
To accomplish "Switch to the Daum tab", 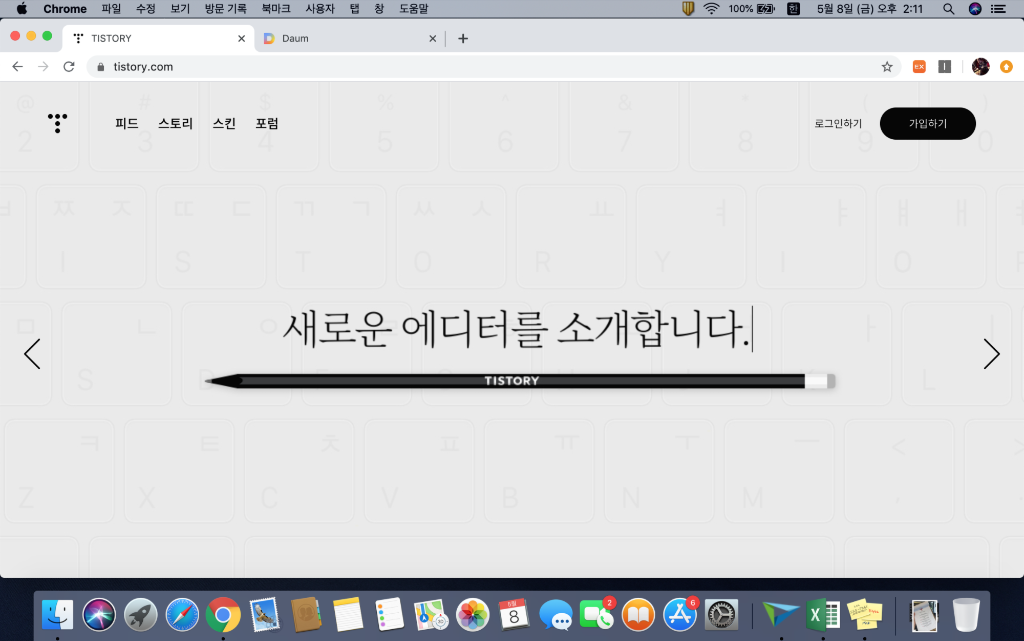I will (x=350, y=39).
